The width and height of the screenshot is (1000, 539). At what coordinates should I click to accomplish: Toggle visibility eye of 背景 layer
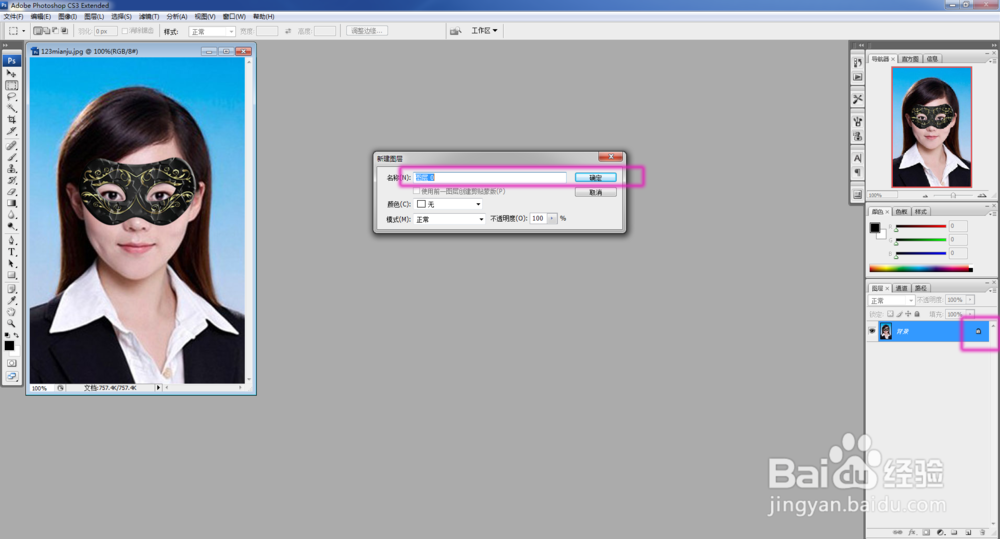872,331
